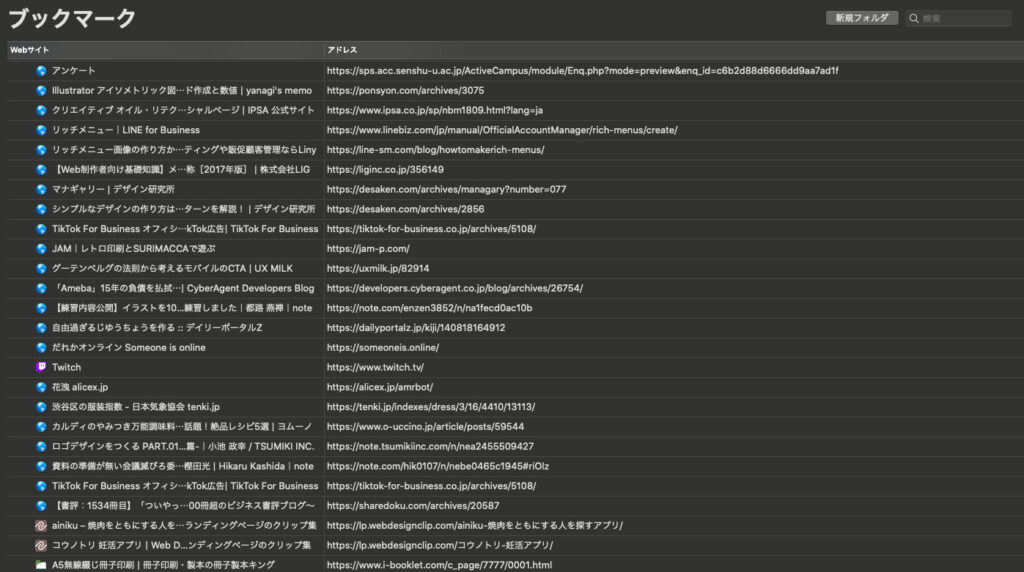This screenshot has height=572, width=1024.
Task: Click address https://dailyportalz.jp/kiji/140818164912
Action: click(416, 328)
